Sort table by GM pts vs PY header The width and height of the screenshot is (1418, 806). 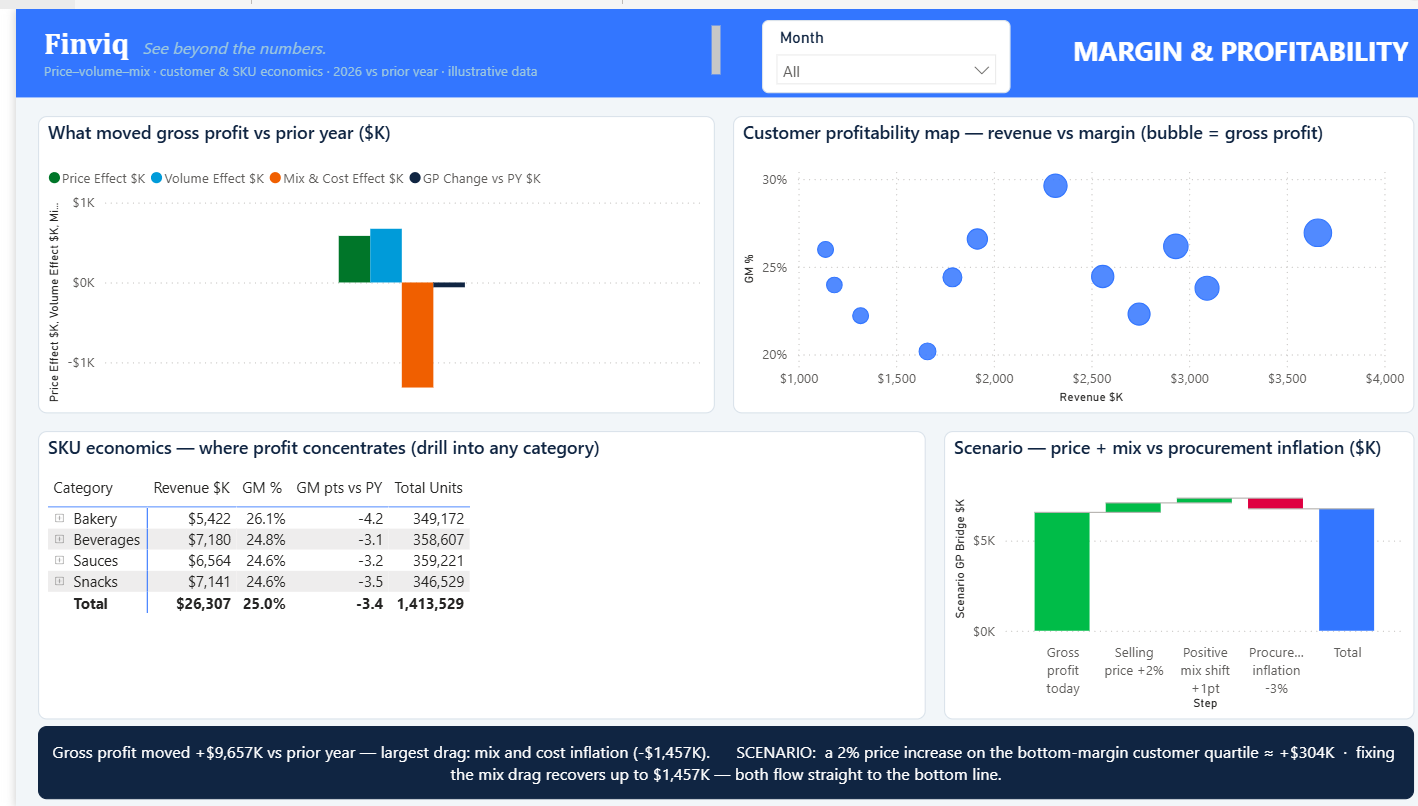coord(339,488)
